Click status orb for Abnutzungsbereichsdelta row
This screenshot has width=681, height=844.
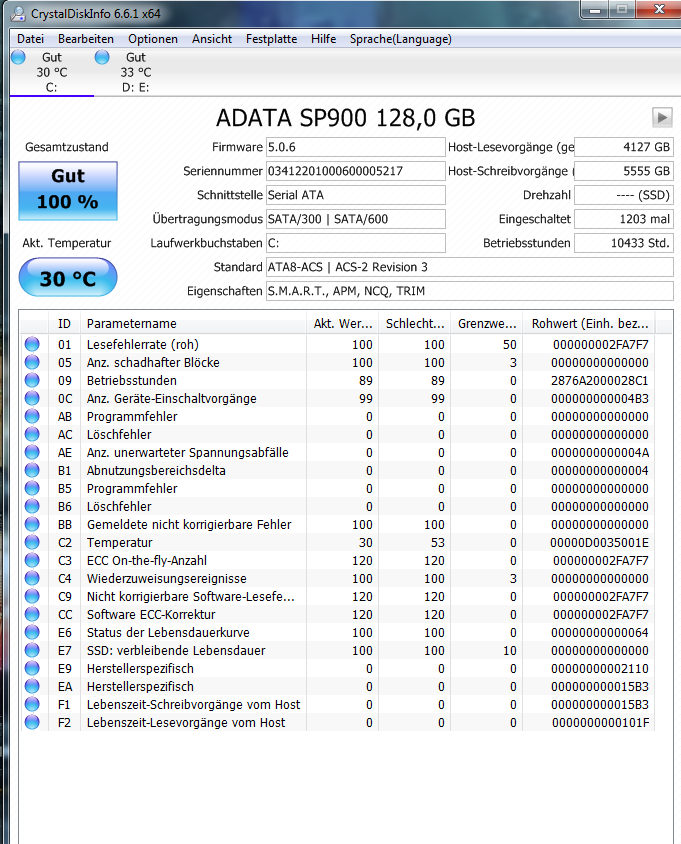pos(32,470)
